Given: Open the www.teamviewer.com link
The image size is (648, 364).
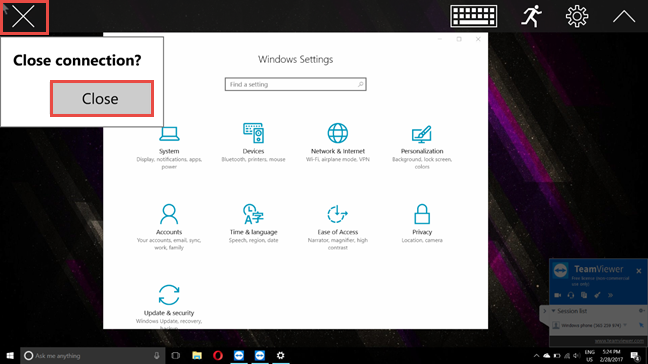Looking at the screenshot, I should pos(619,341).
